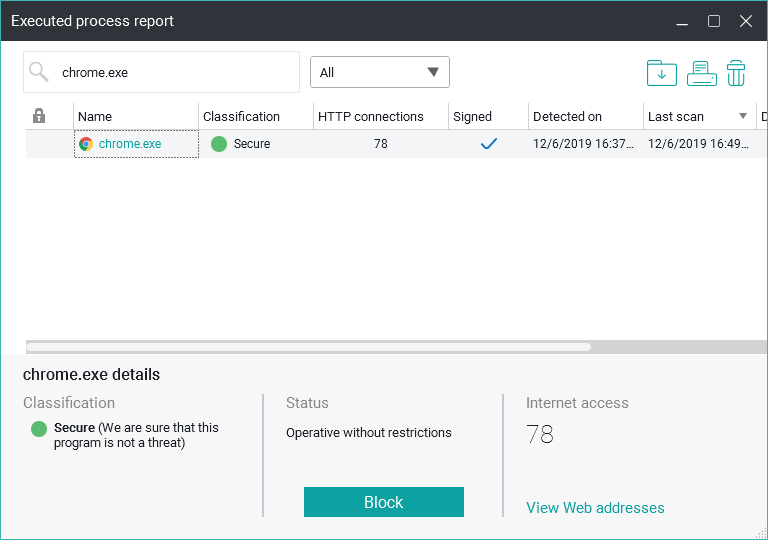Click the lock column header icon

39,116
